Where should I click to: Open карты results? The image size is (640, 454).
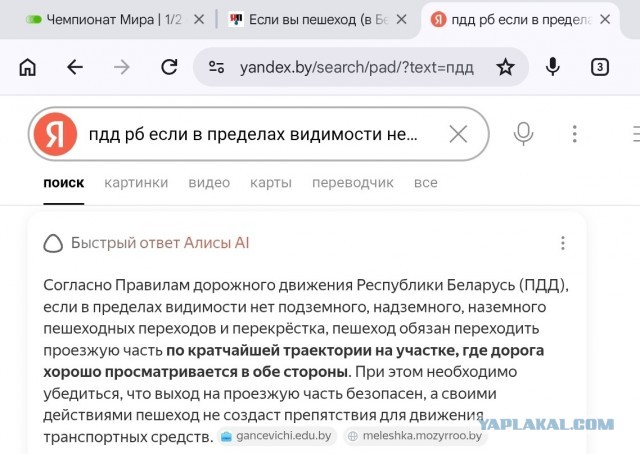coord(271,183)
